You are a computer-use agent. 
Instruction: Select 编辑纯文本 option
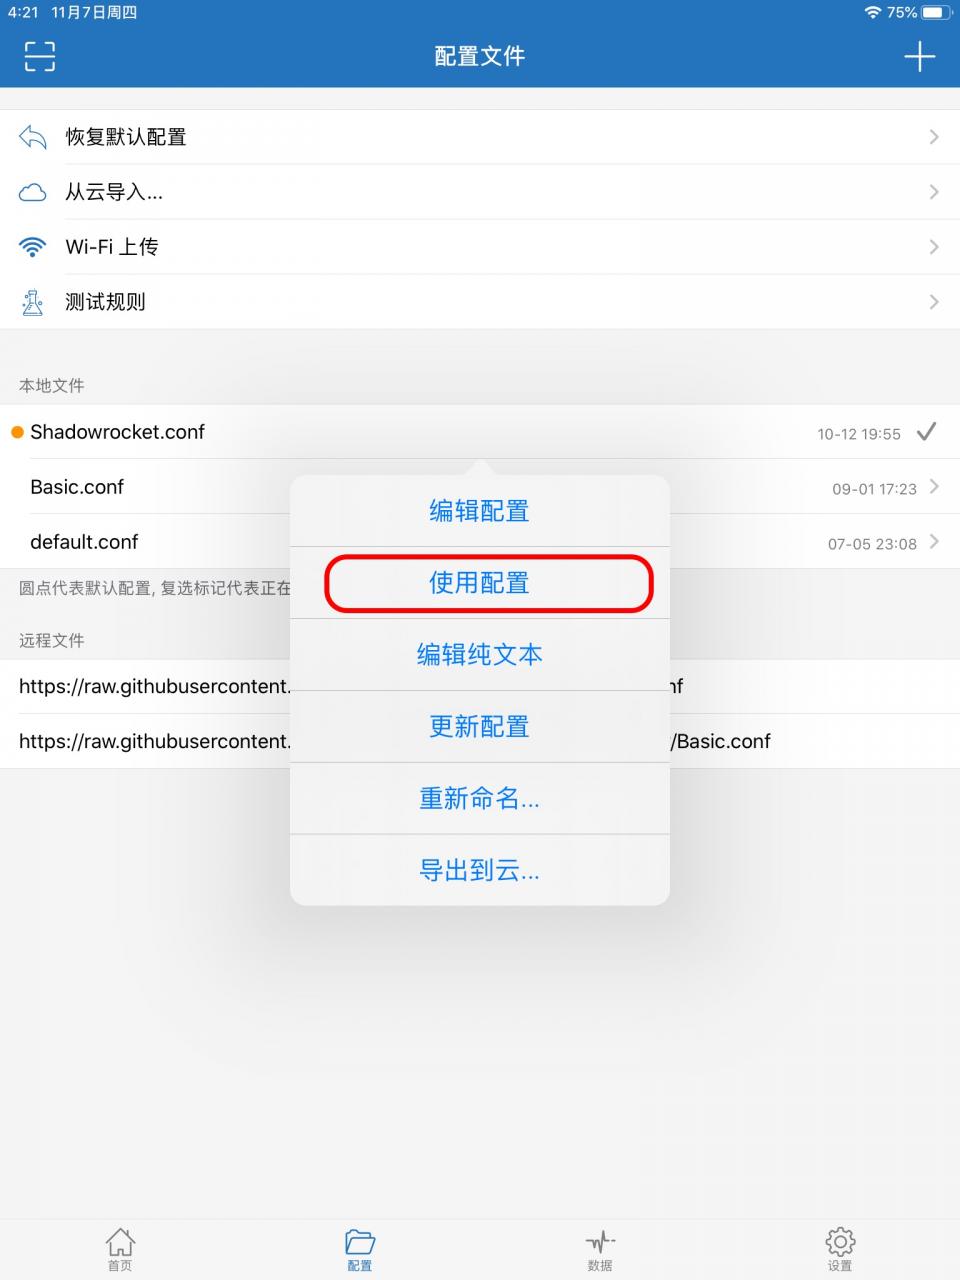(480, 655)
